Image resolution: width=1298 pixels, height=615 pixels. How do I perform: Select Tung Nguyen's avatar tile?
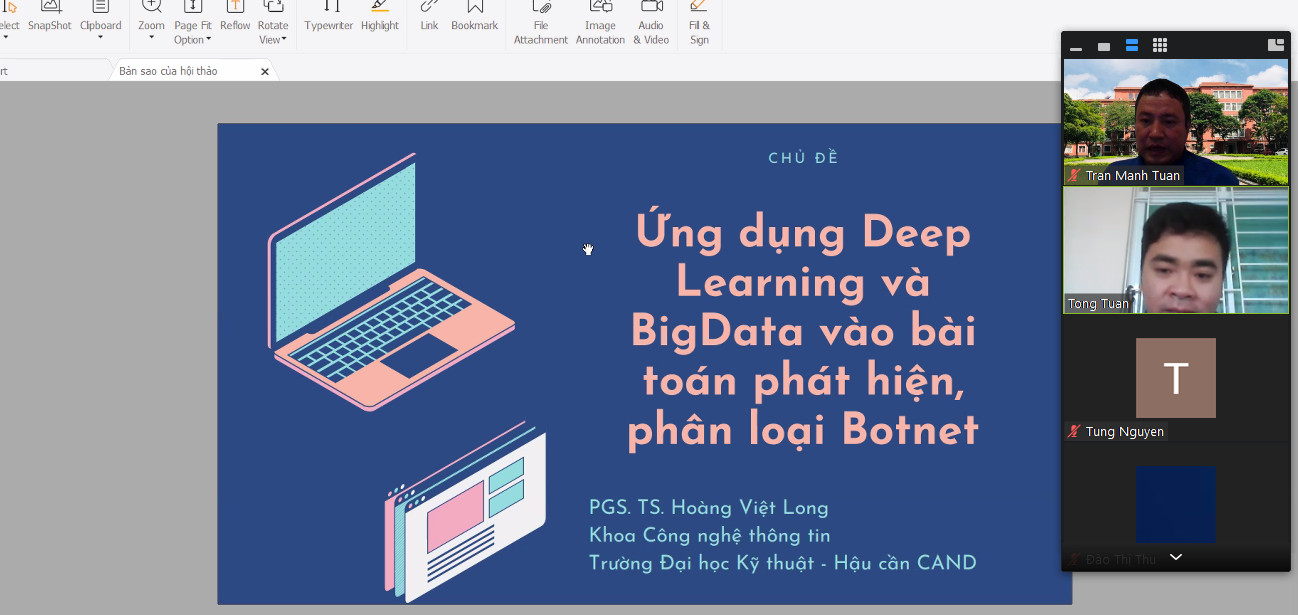point(1175,378)
